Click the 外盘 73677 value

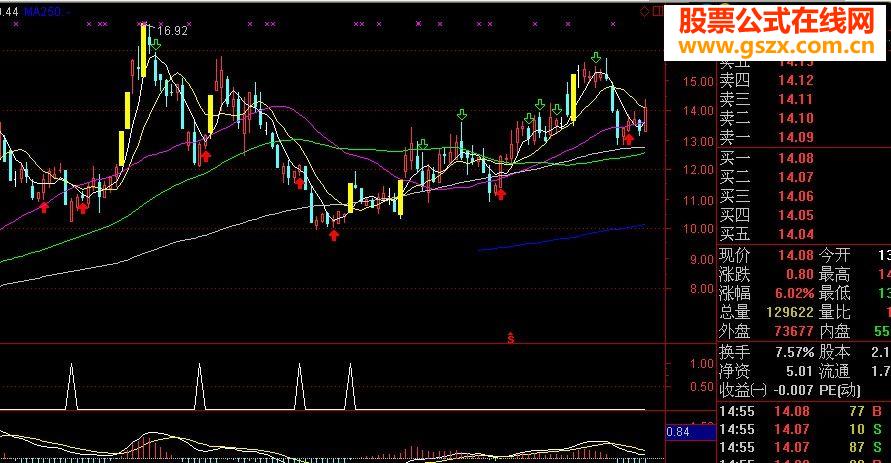794,331
